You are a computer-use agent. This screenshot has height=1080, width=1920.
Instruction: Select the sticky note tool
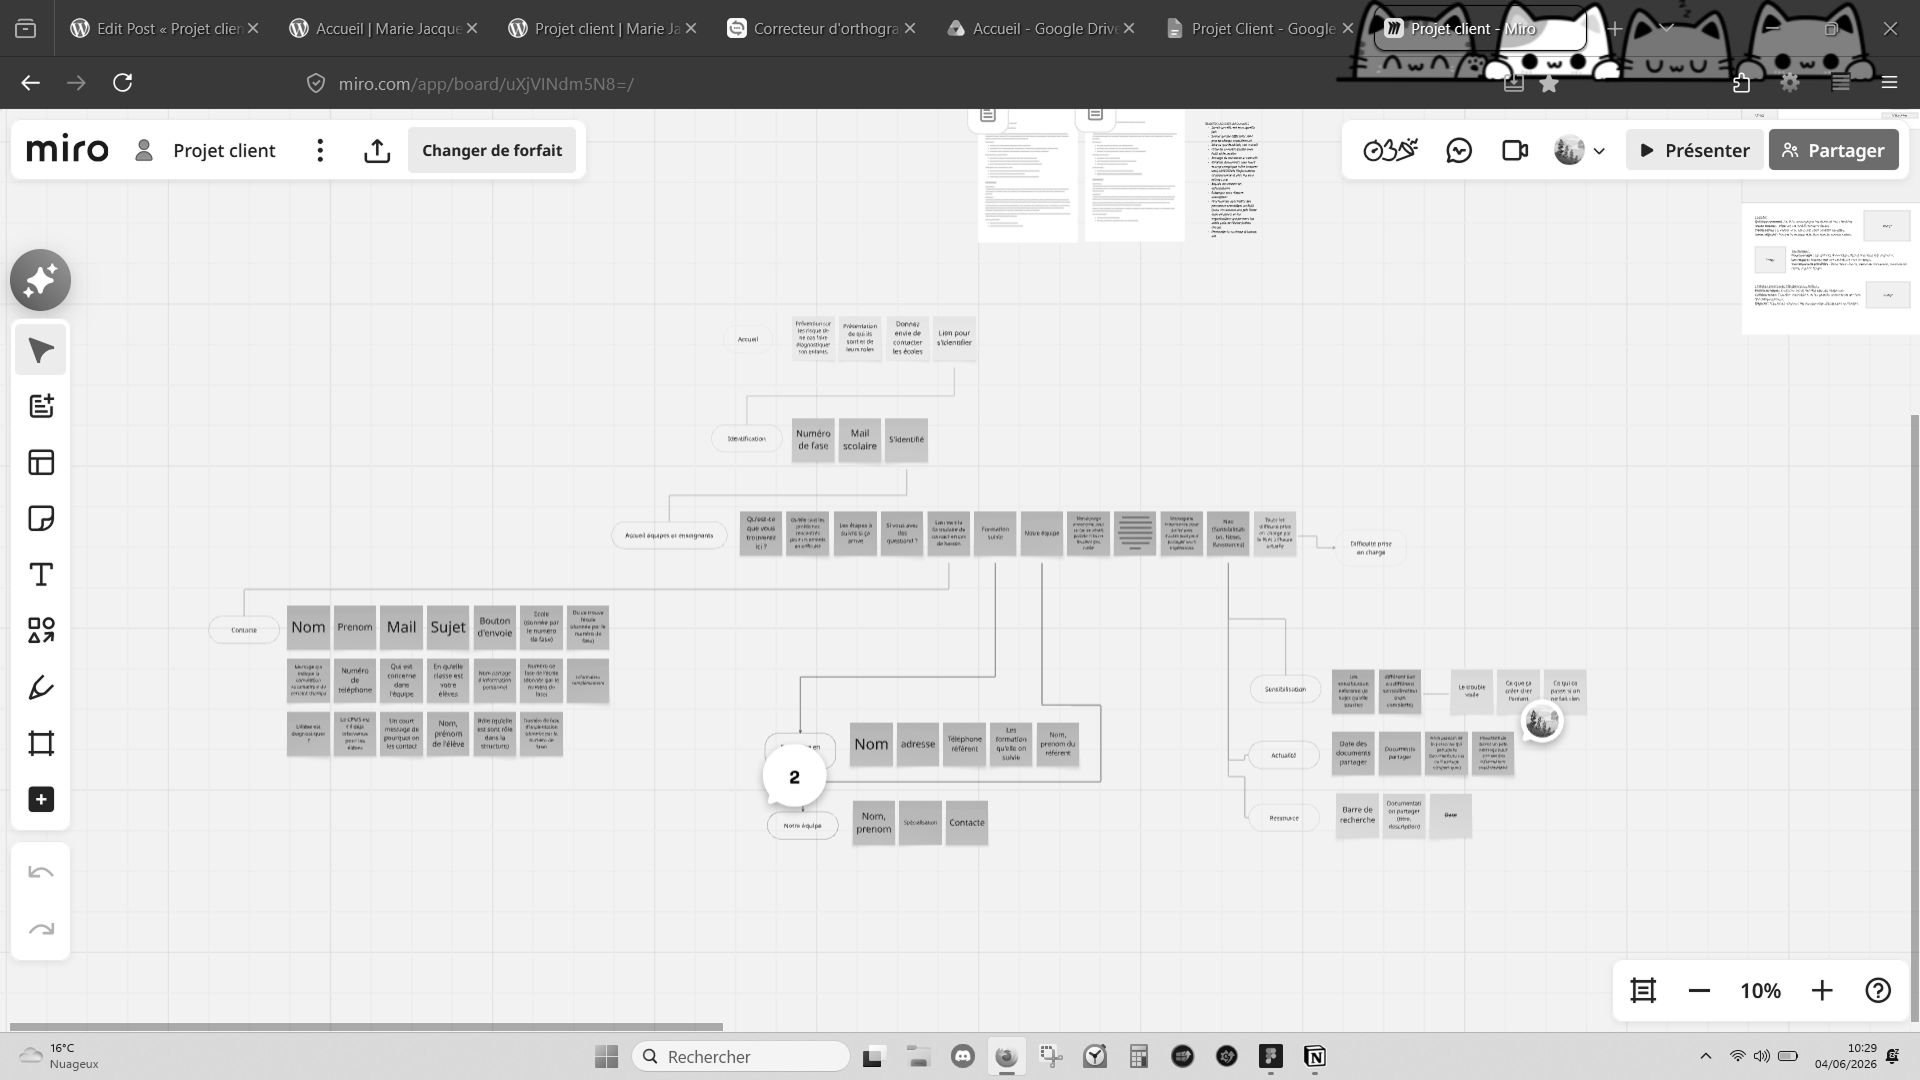(x=41, y=518)
